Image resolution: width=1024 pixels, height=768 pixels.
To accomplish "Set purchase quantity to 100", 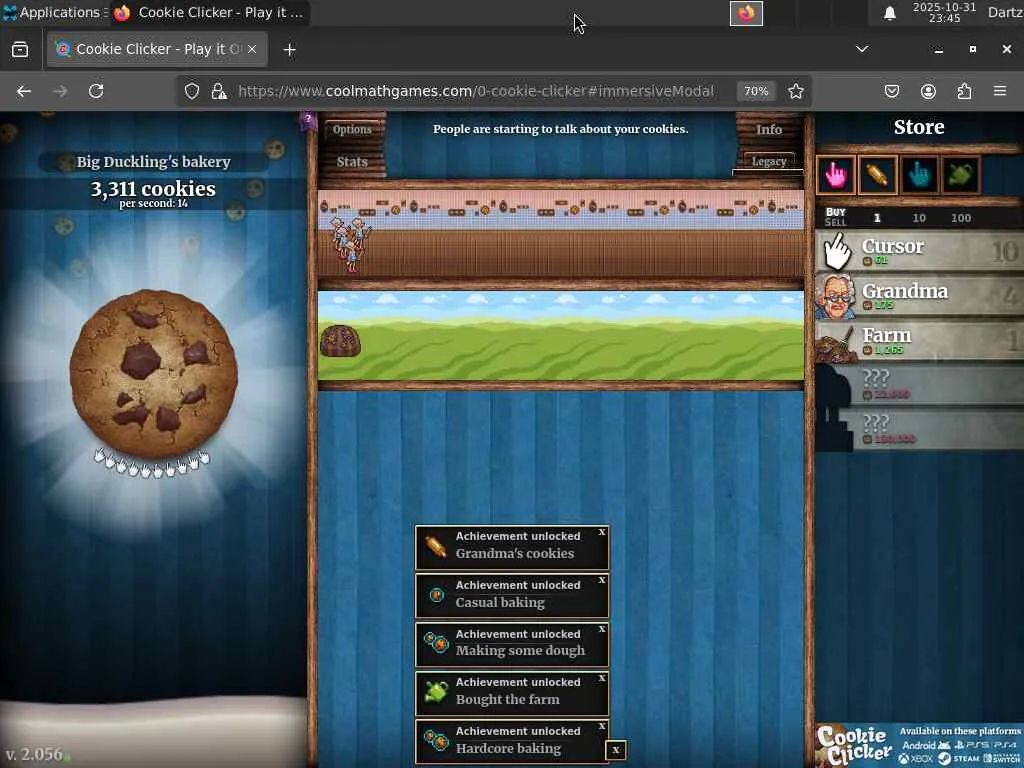I will 961,217.
